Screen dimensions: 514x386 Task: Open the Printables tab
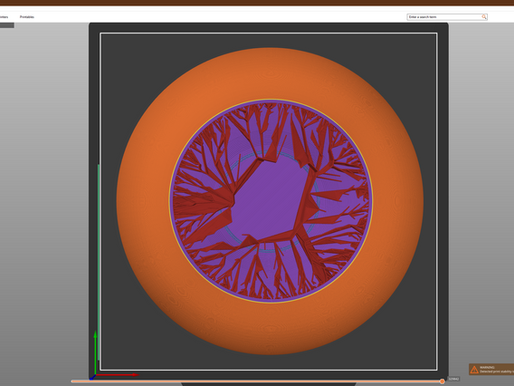(x=27, y=17)
